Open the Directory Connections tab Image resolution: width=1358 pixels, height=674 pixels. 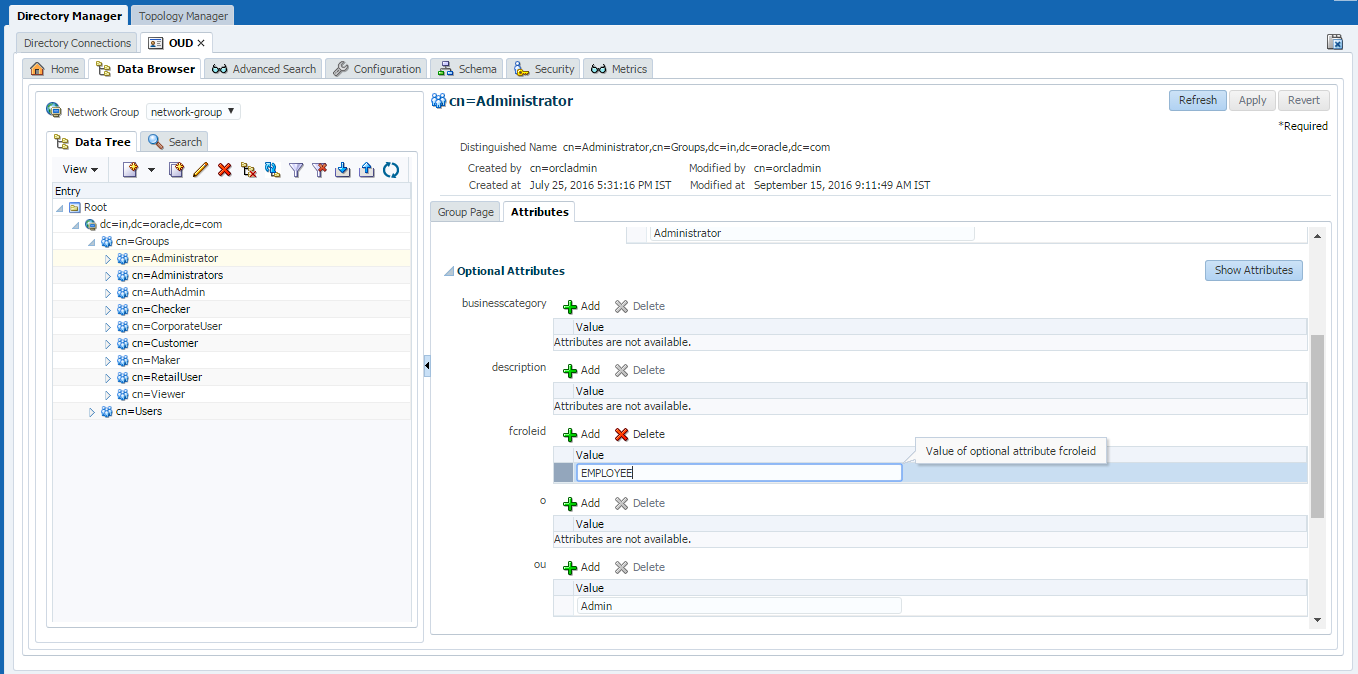[77, 43]
